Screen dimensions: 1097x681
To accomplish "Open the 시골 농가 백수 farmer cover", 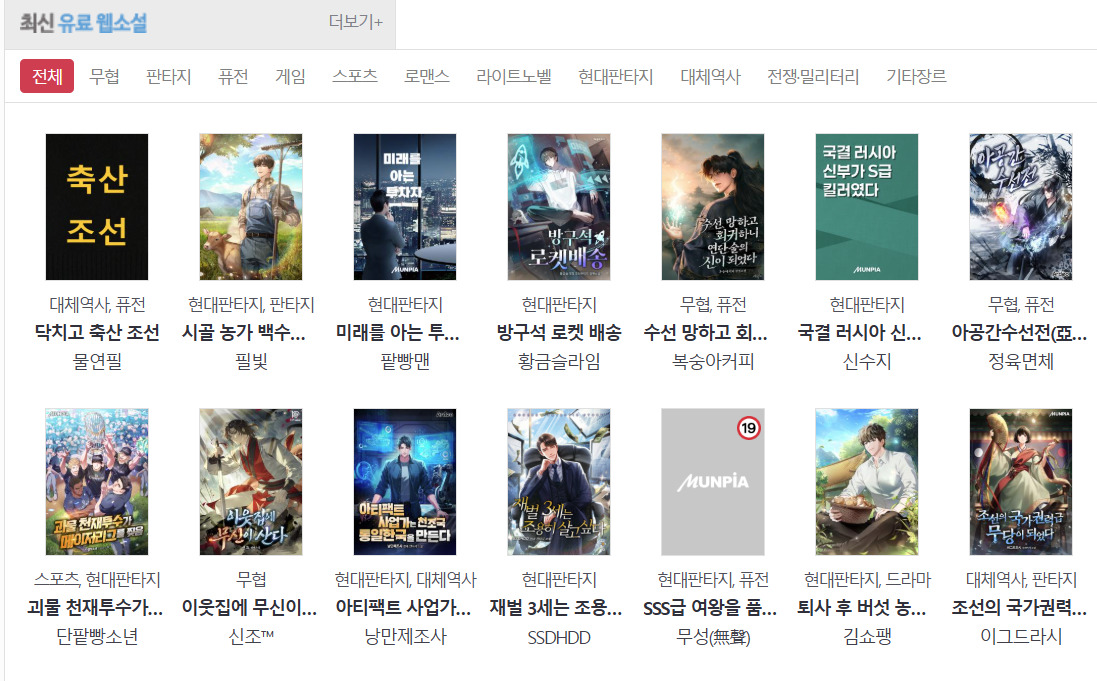I will pyautogui.click(x=251, y=207).
